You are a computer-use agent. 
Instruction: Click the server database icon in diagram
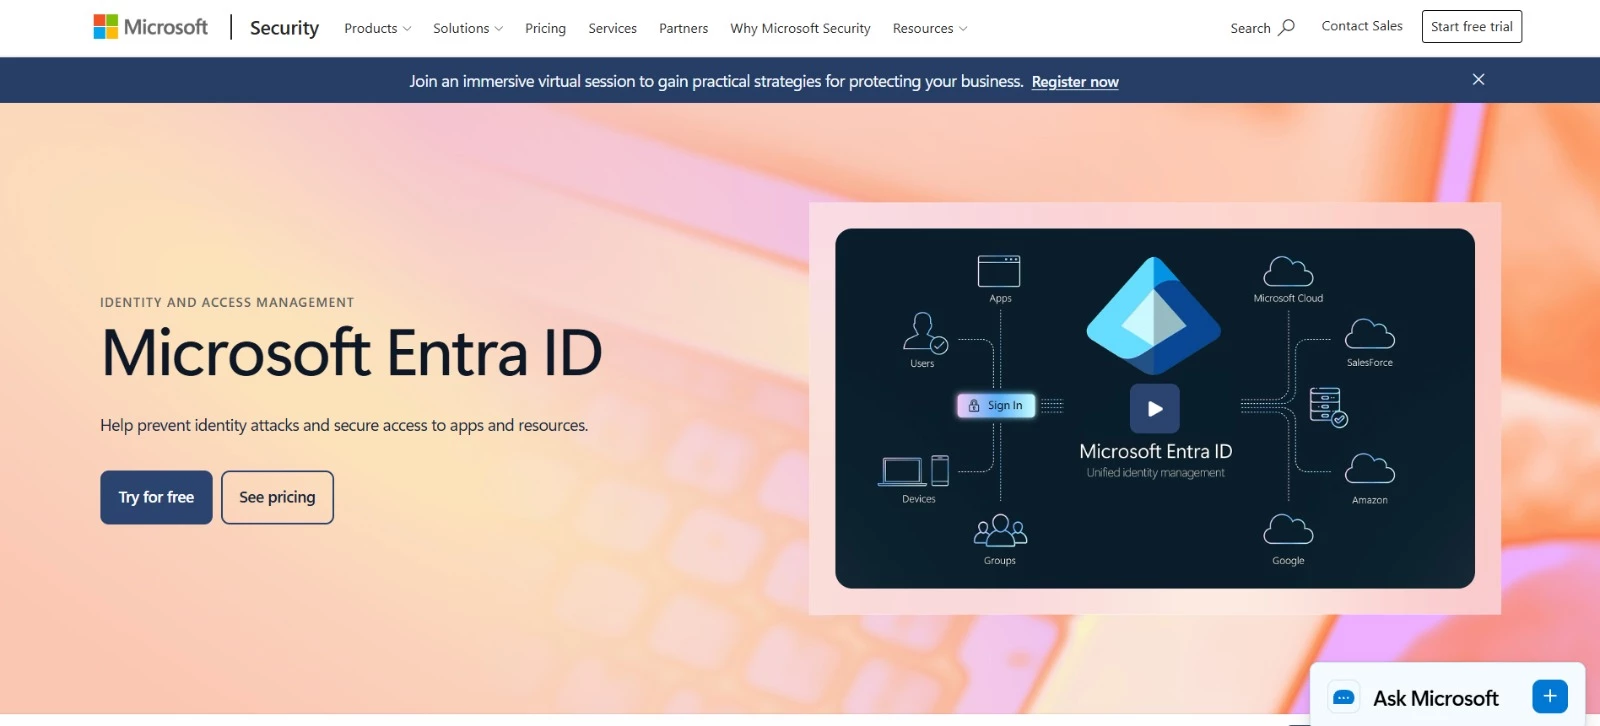1328,406
